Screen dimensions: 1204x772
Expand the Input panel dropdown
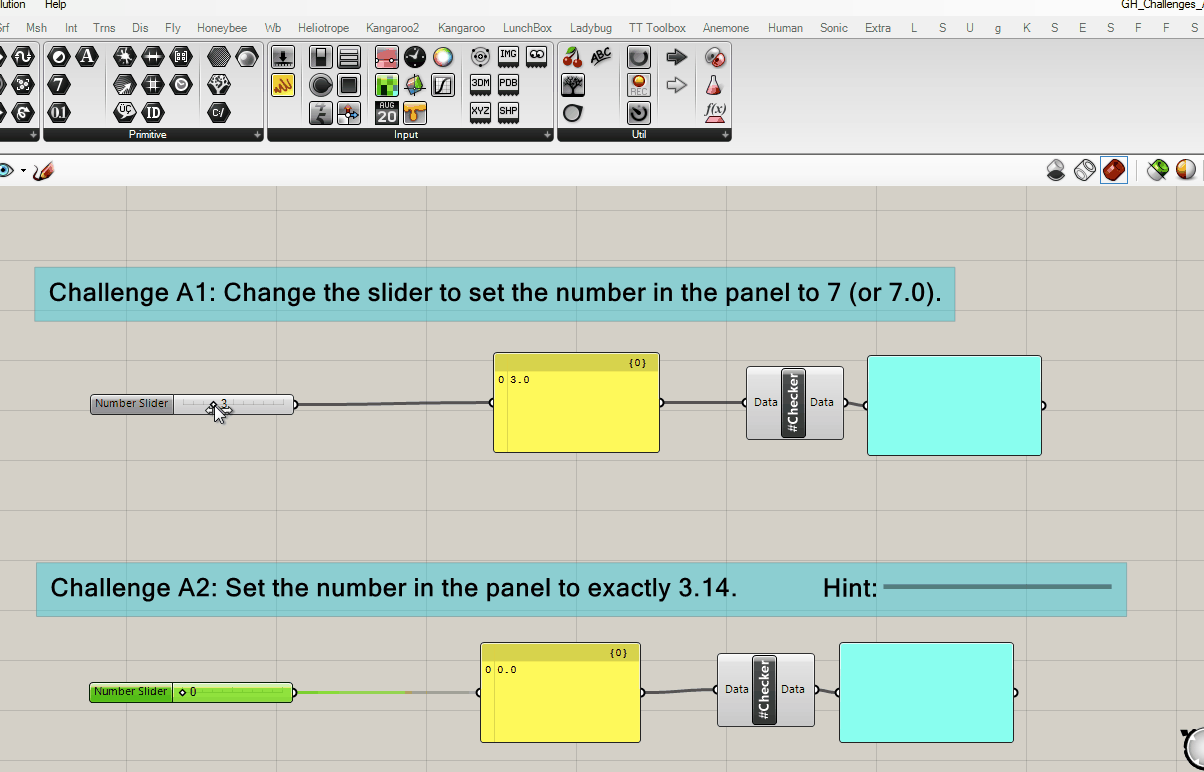[546, 135]
